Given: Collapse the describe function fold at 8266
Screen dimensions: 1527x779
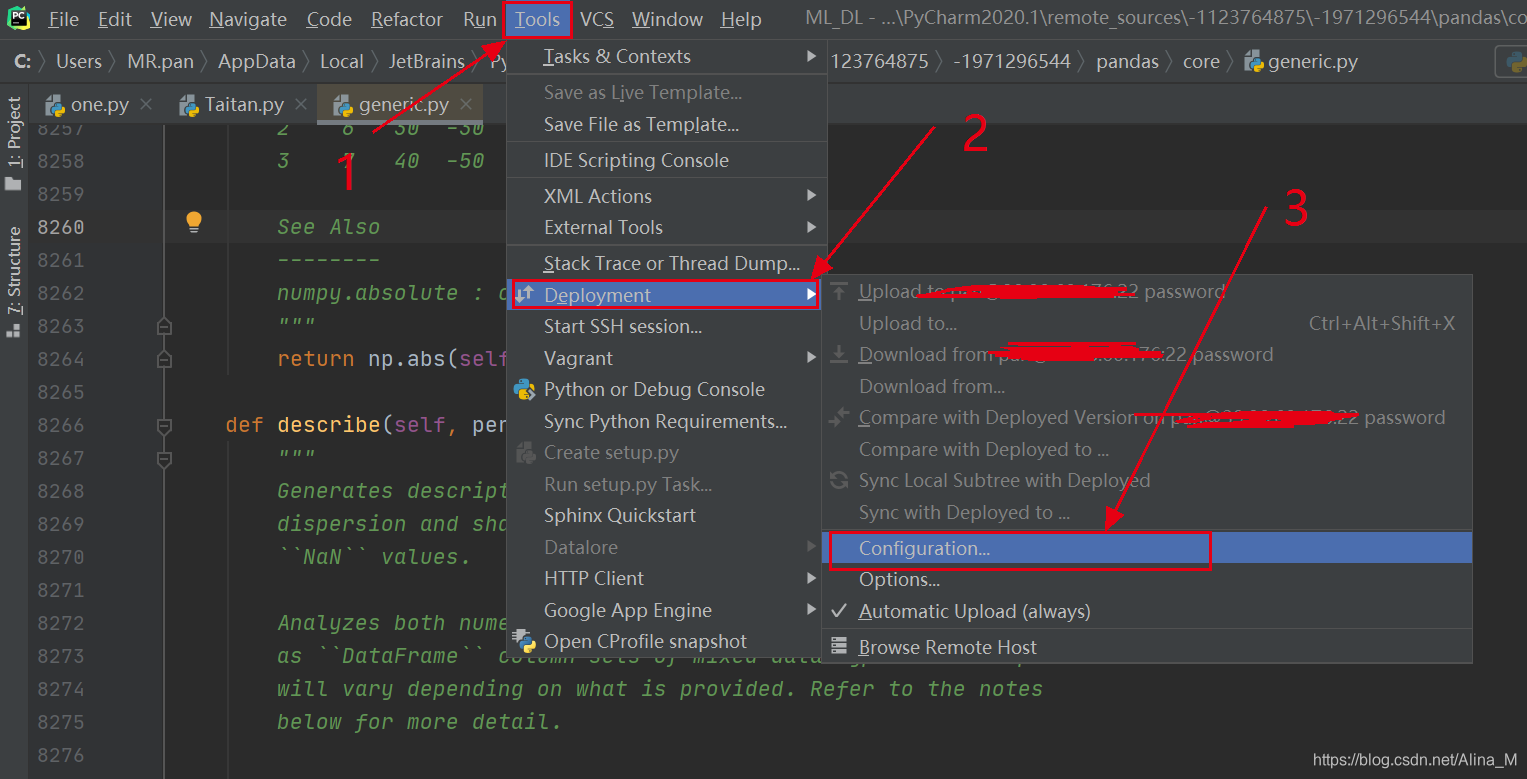Looking at the screenshot, I should [x=165, y=426].
